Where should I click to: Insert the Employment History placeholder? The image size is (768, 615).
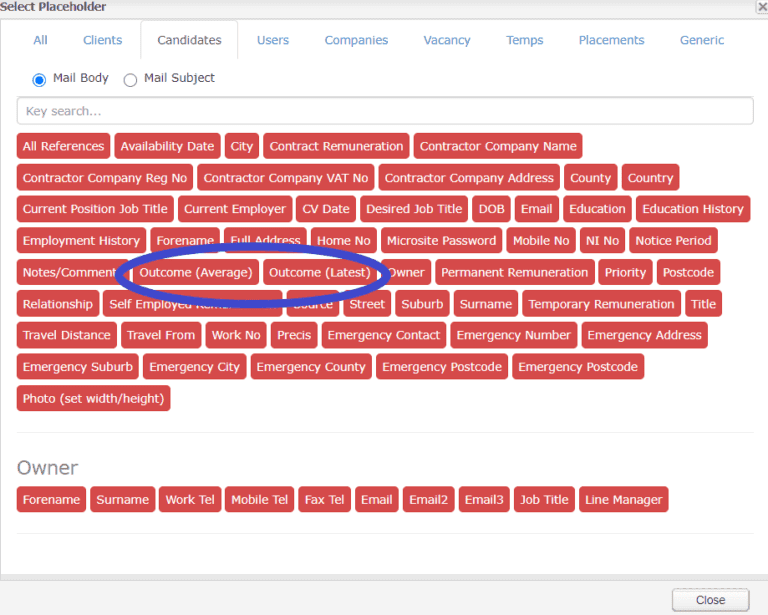point(81,240)
